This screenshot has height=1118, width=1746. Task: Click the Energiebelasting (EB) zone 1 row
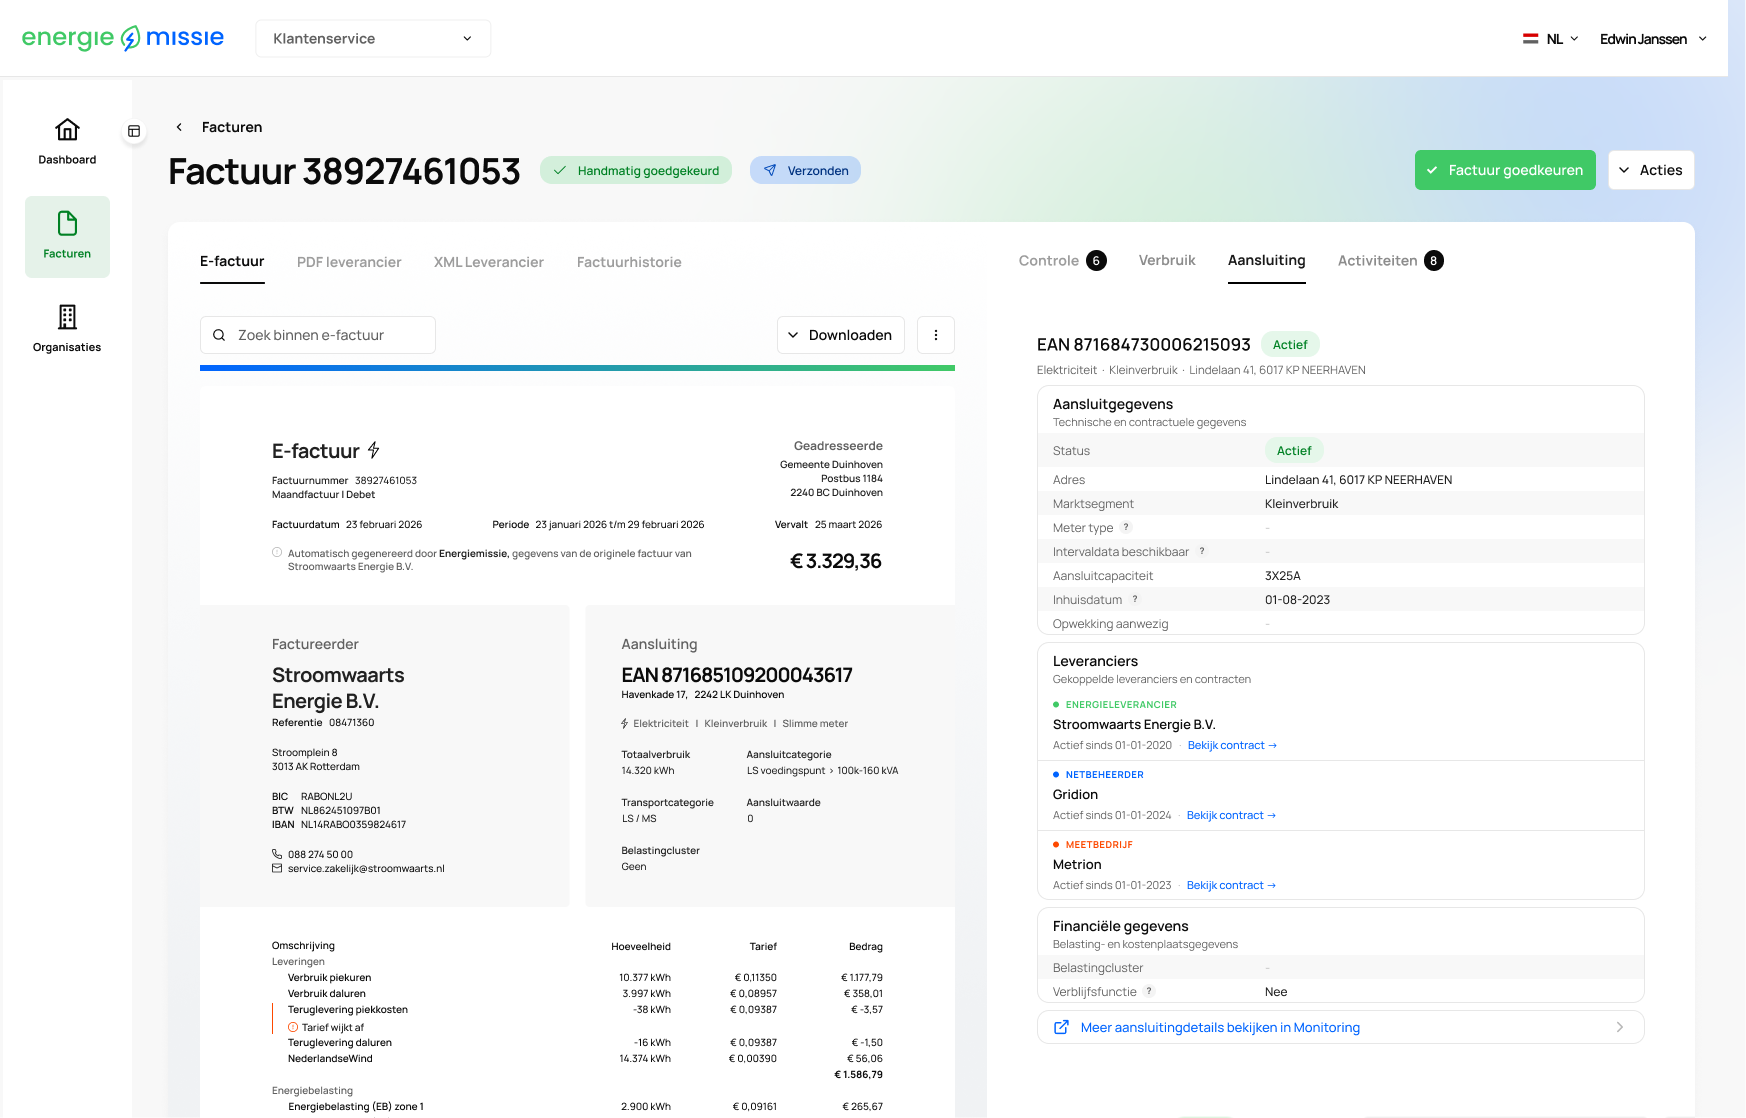pyautogui.click(x=577, y=1106)
